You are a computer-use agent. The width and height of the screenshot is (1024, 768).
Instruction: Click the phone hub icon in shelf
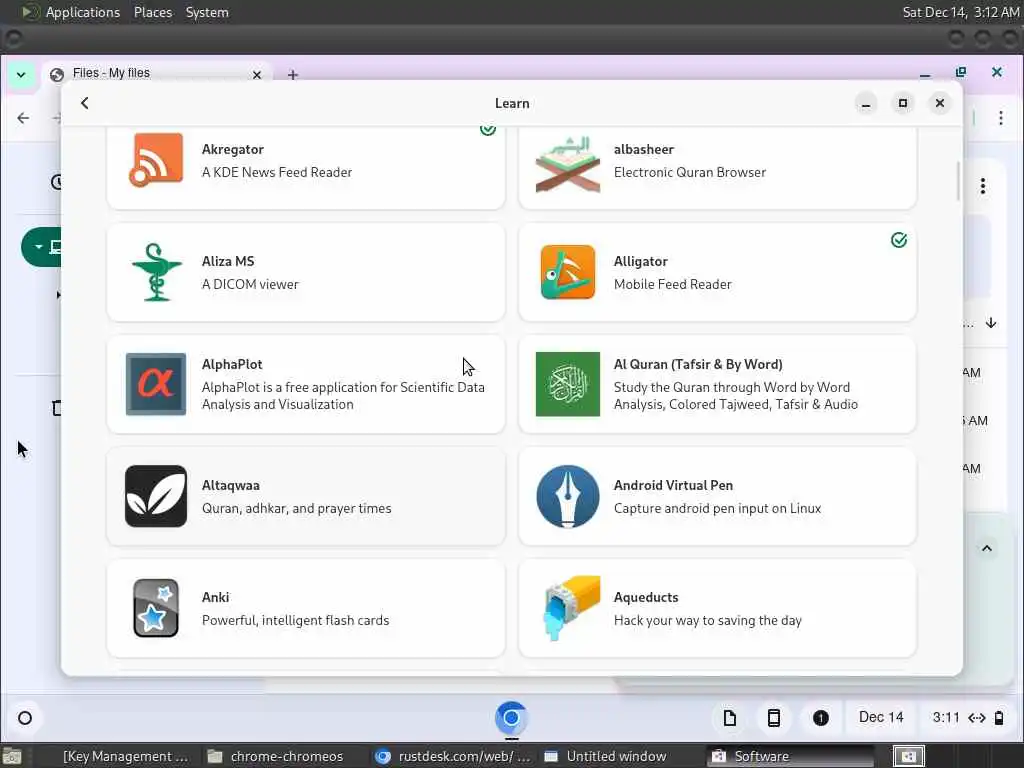[x=774, y=718]
